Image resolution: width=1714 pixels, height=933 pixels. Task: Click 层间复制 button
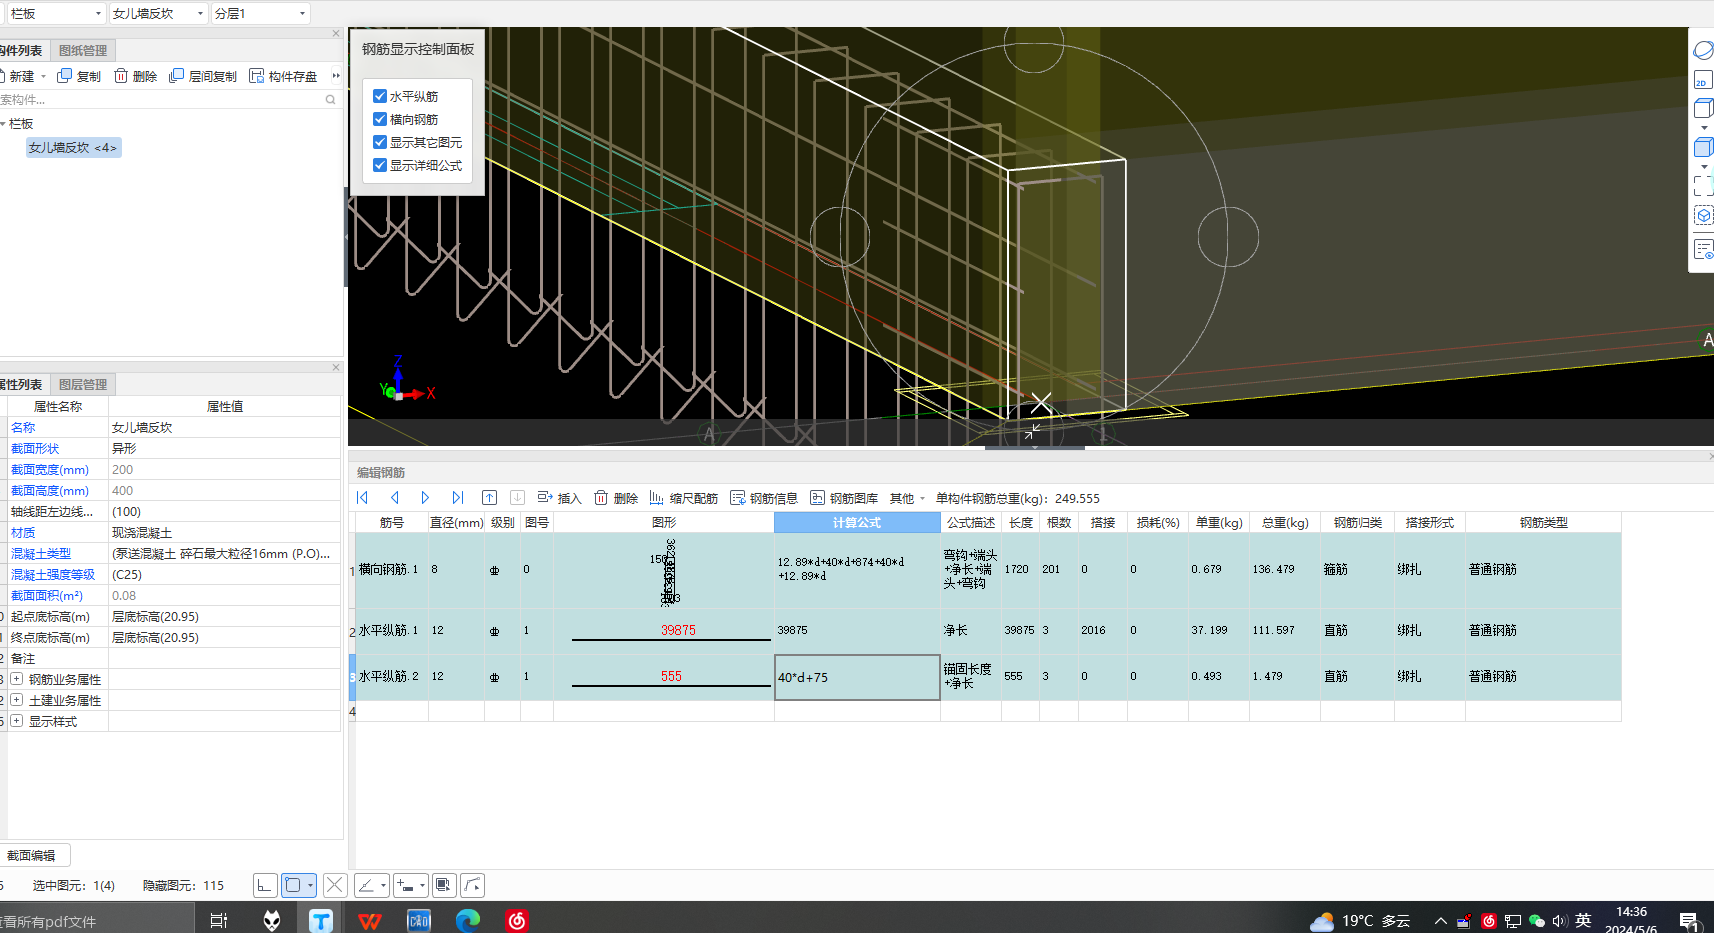(203, 76)
